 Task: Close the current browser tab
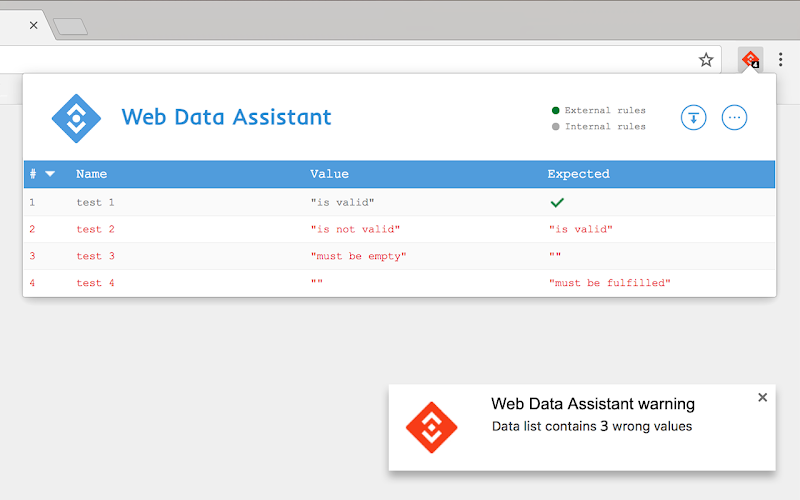point(34,25)
